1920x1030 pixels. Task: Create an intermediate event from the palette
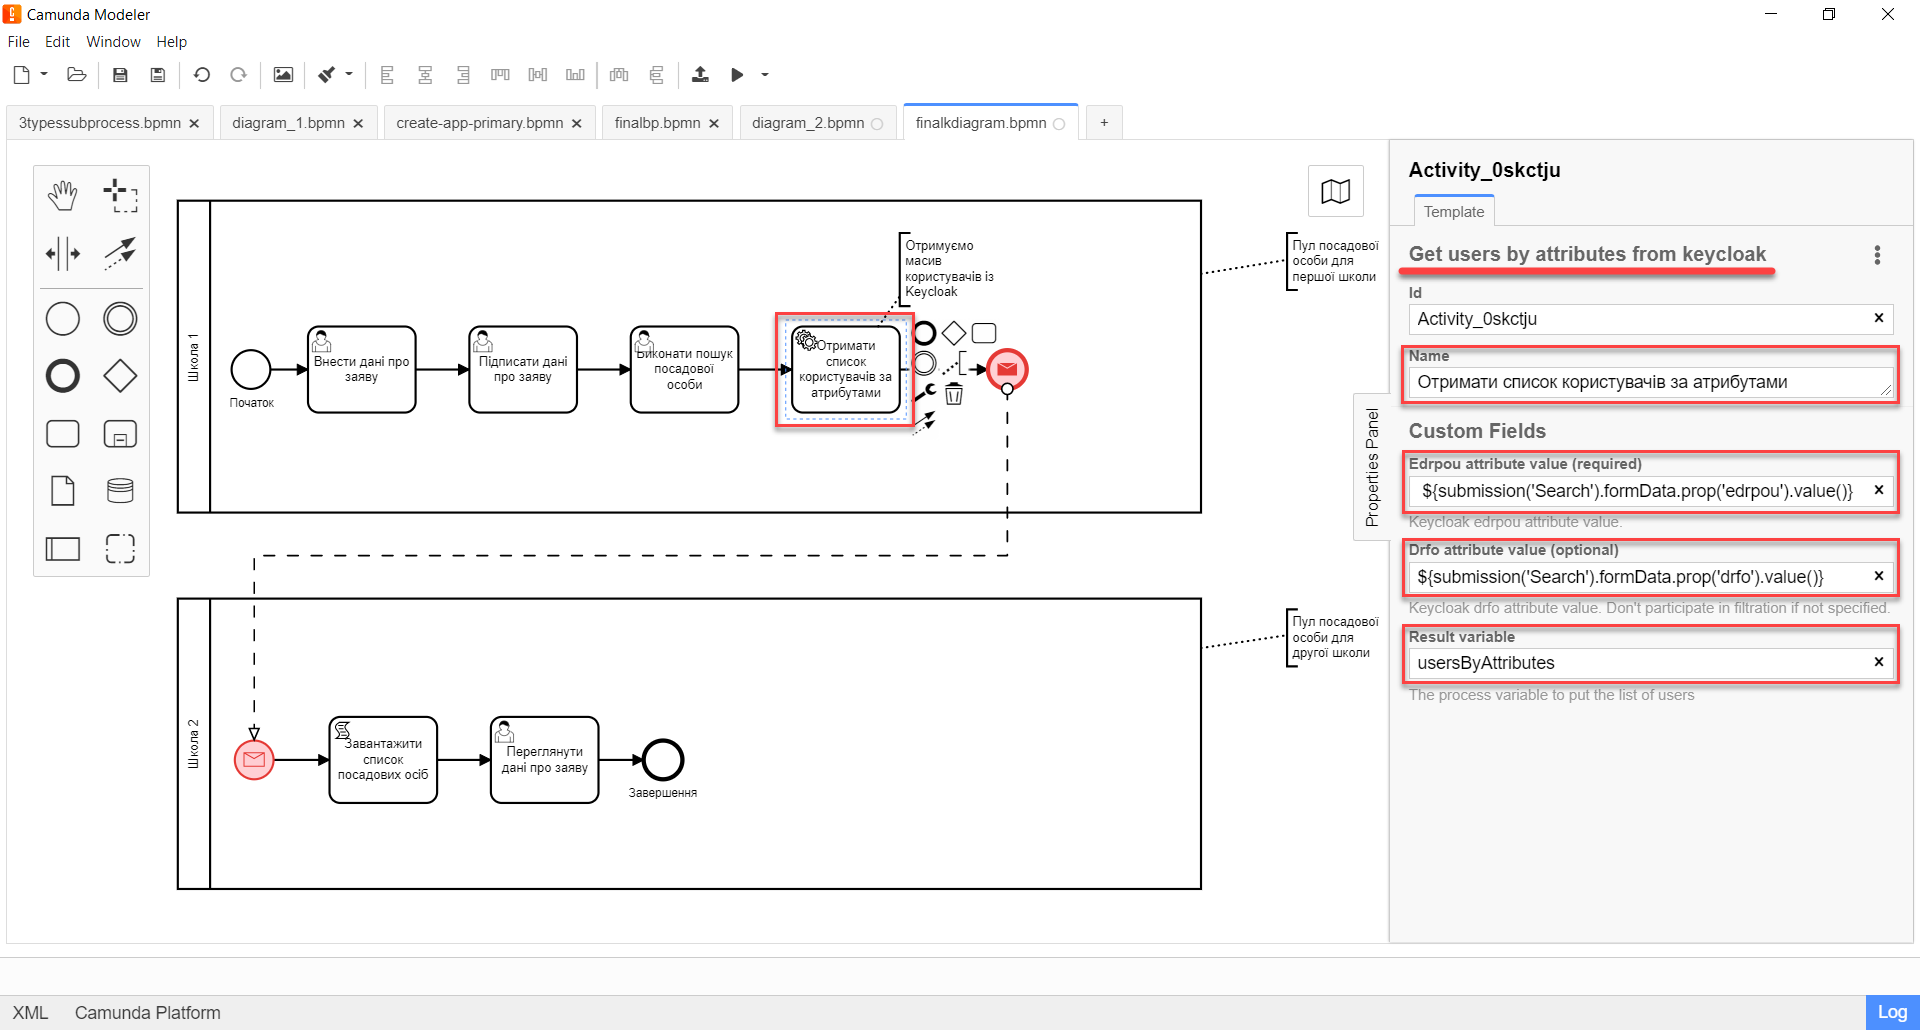(x=120, y=319)
